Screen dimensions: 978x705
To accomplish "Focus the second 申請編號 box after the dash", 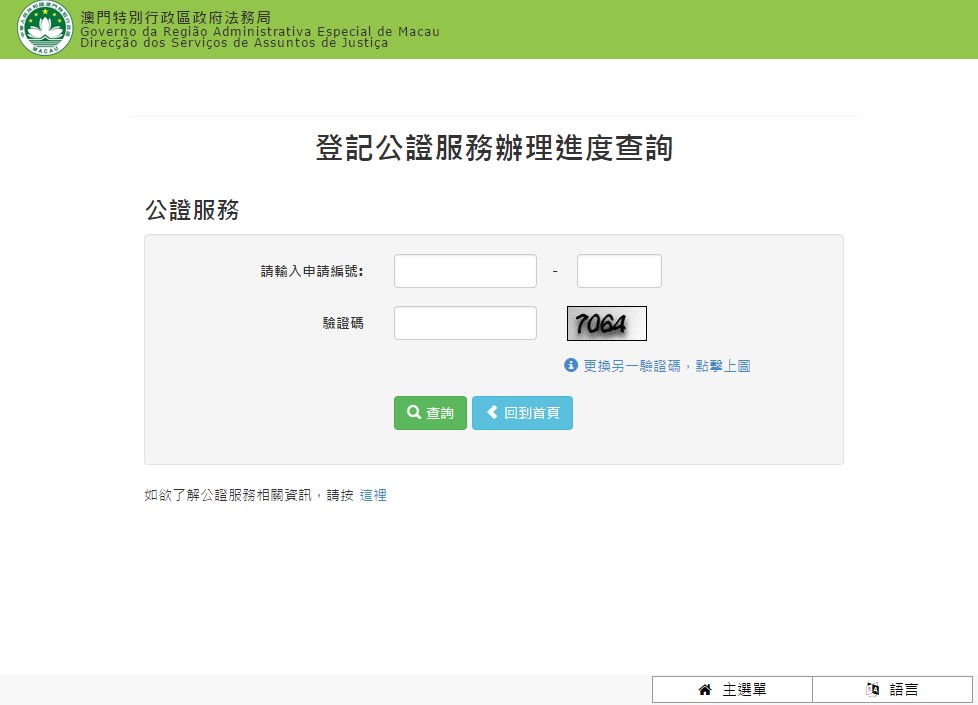I will (x=619, y=271).
